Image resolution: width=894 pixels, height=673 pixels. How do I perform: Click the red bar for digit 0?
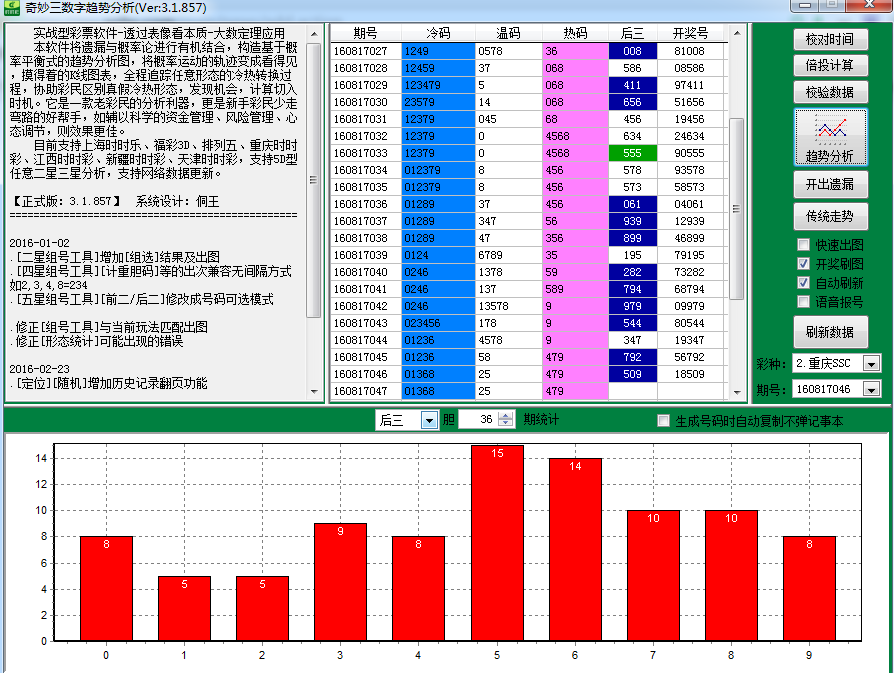pyautogui.click(x=107, y=589)
